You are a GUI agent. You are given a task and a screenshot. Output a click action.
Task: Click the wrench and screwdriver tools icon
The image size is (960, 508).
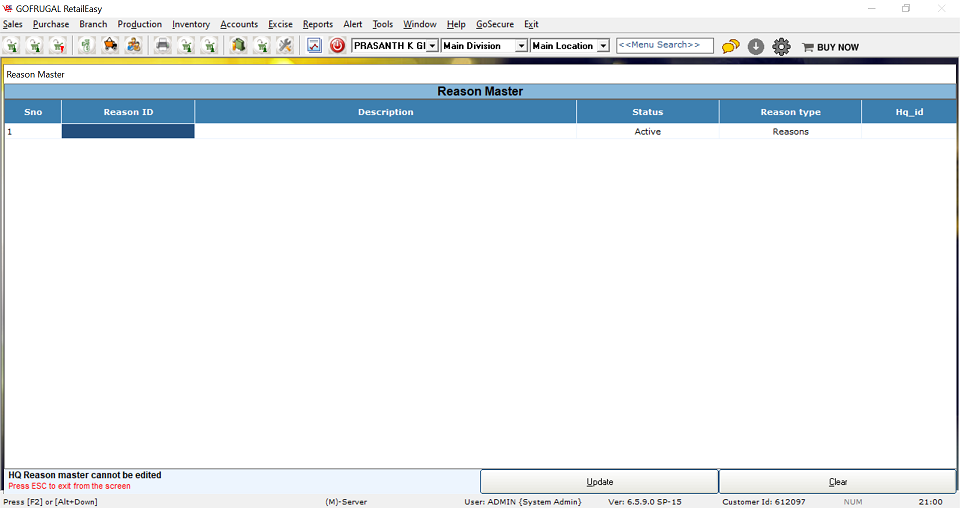[x=285, y=46]
